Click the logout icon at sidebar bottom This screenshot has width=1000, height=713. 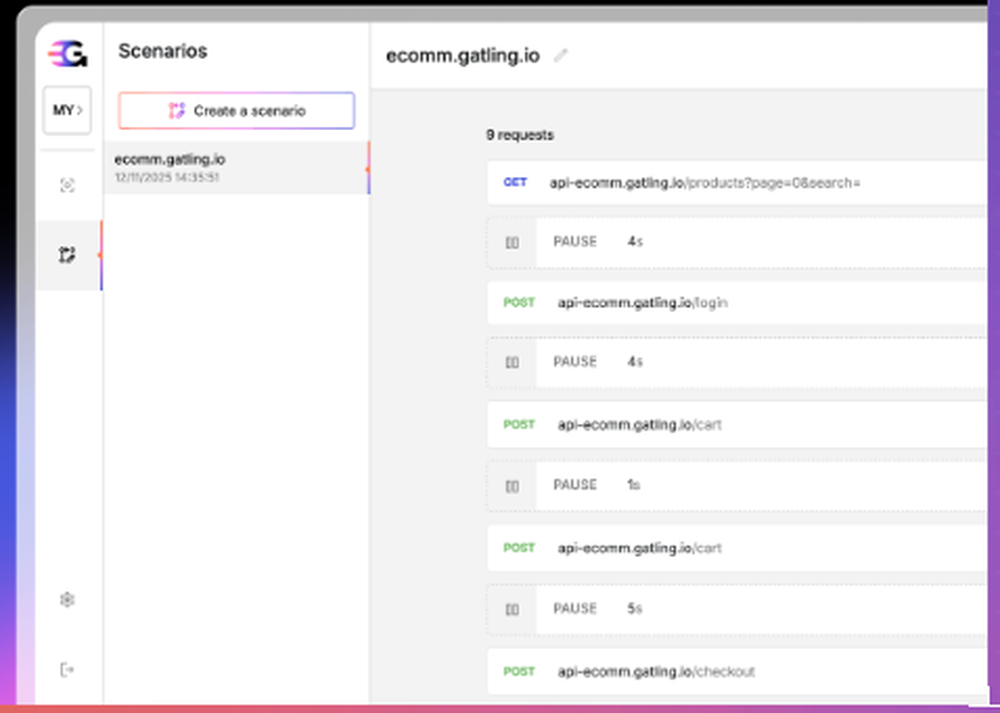[x=66, y=669]
